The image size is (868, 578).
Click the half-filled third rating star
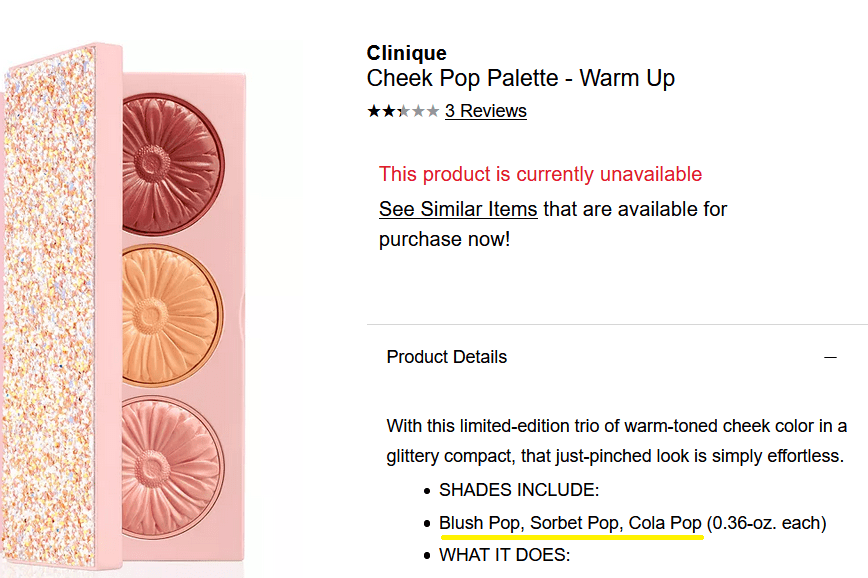403,111
